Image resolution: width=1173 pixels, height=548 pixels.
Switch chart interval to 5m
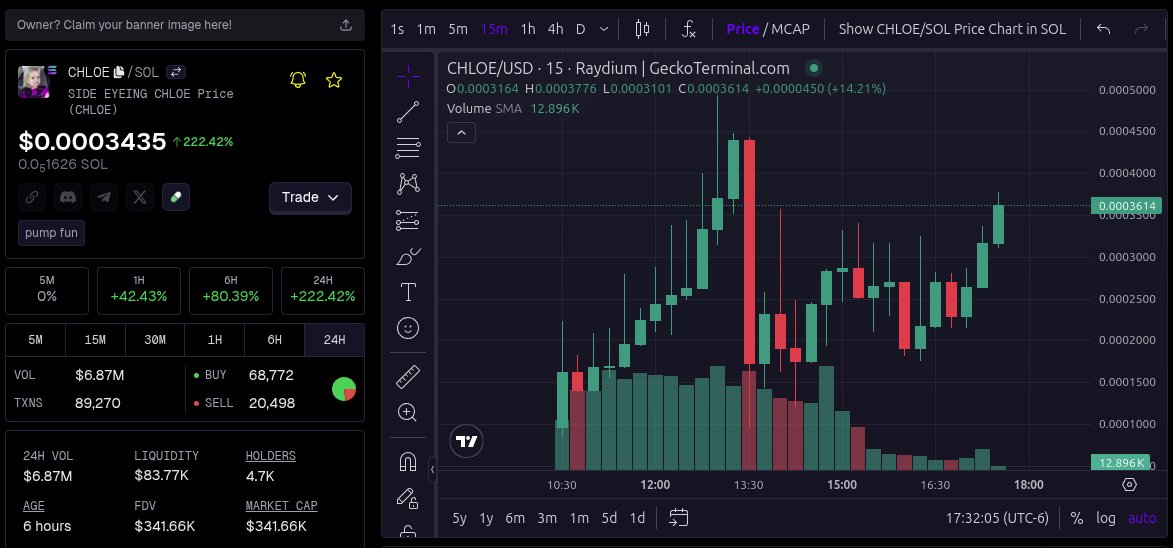(458, 29)
